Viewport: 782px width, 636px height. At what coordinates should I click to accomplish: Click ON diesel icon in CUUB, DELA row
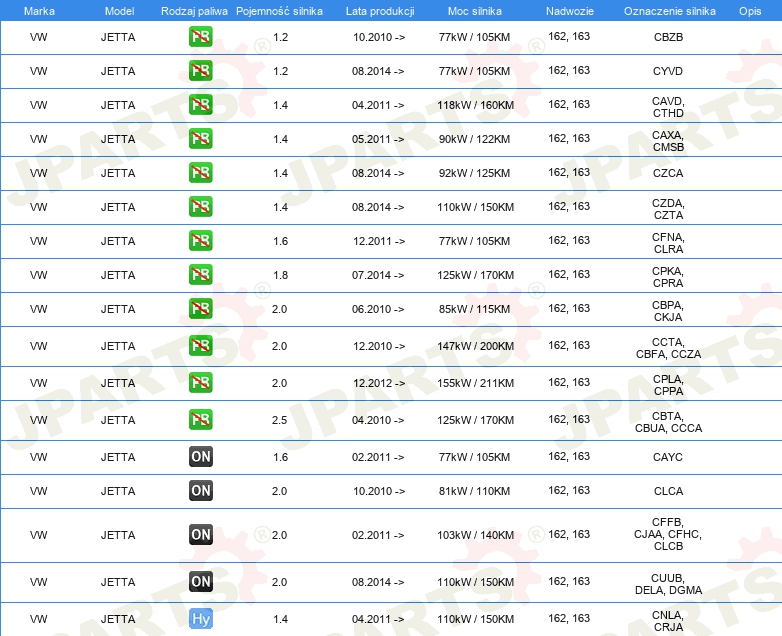200,581
